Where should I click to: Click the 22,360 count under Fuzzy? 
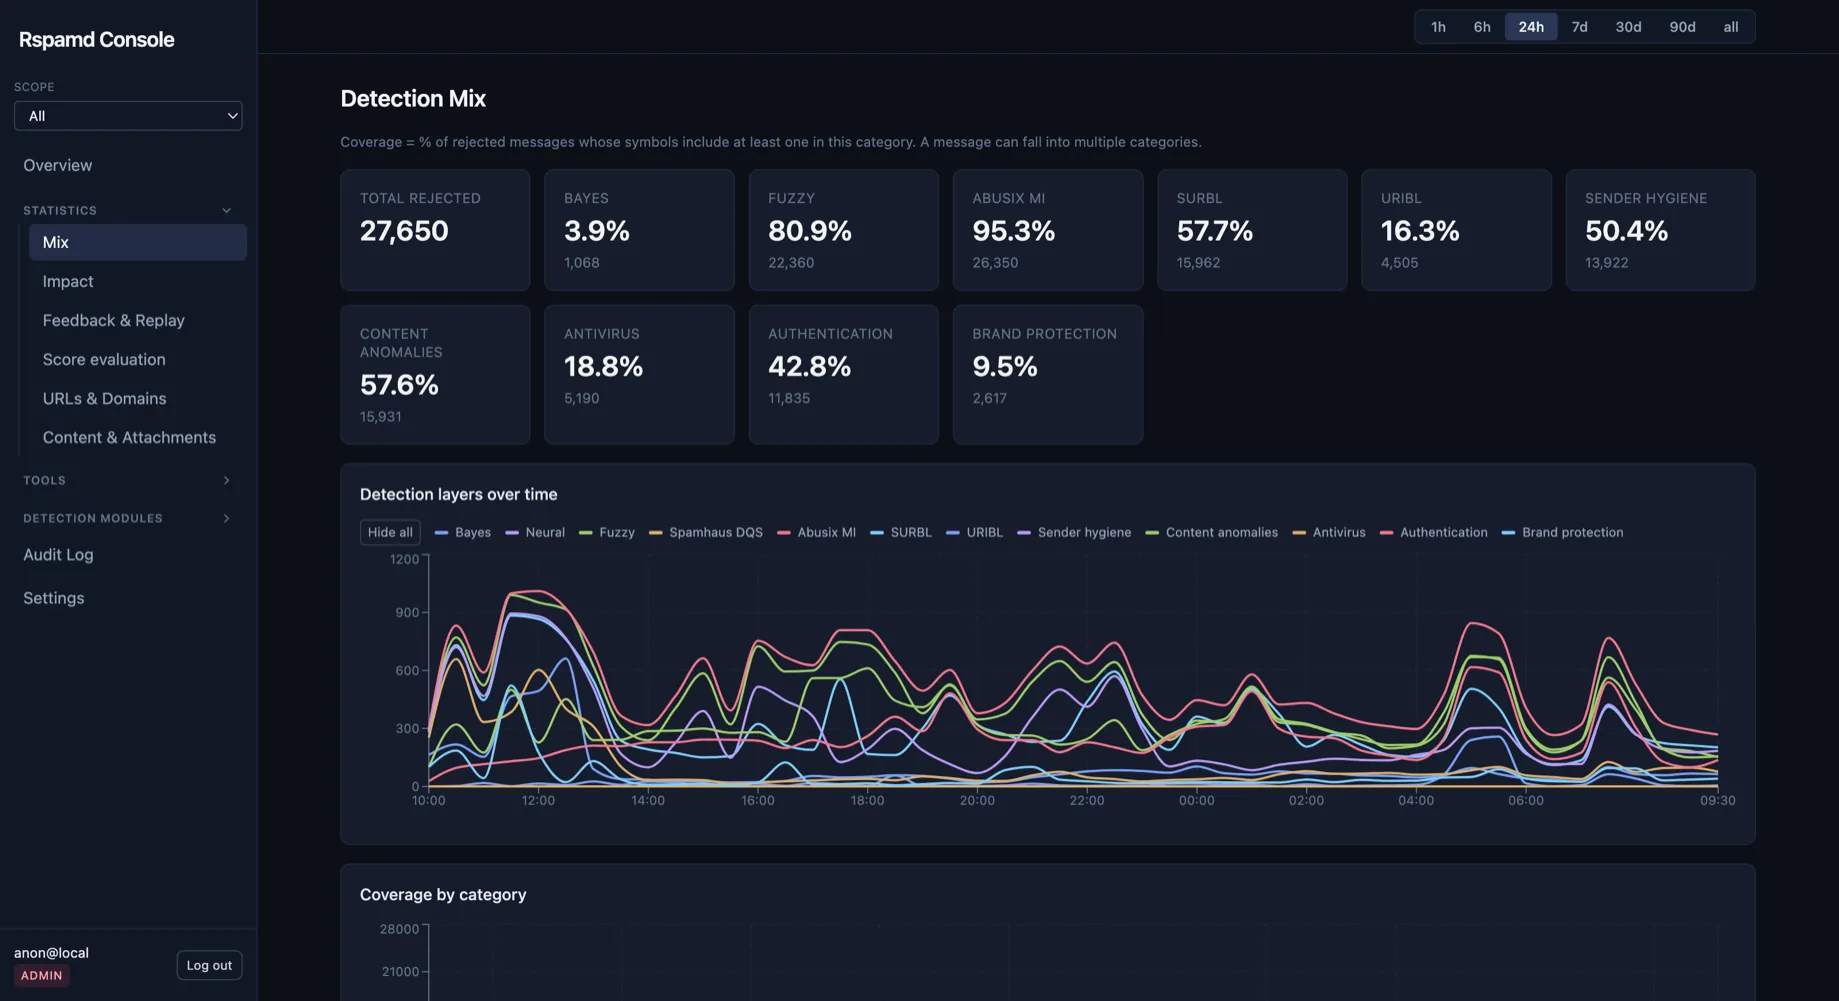[x=791, y=263]
